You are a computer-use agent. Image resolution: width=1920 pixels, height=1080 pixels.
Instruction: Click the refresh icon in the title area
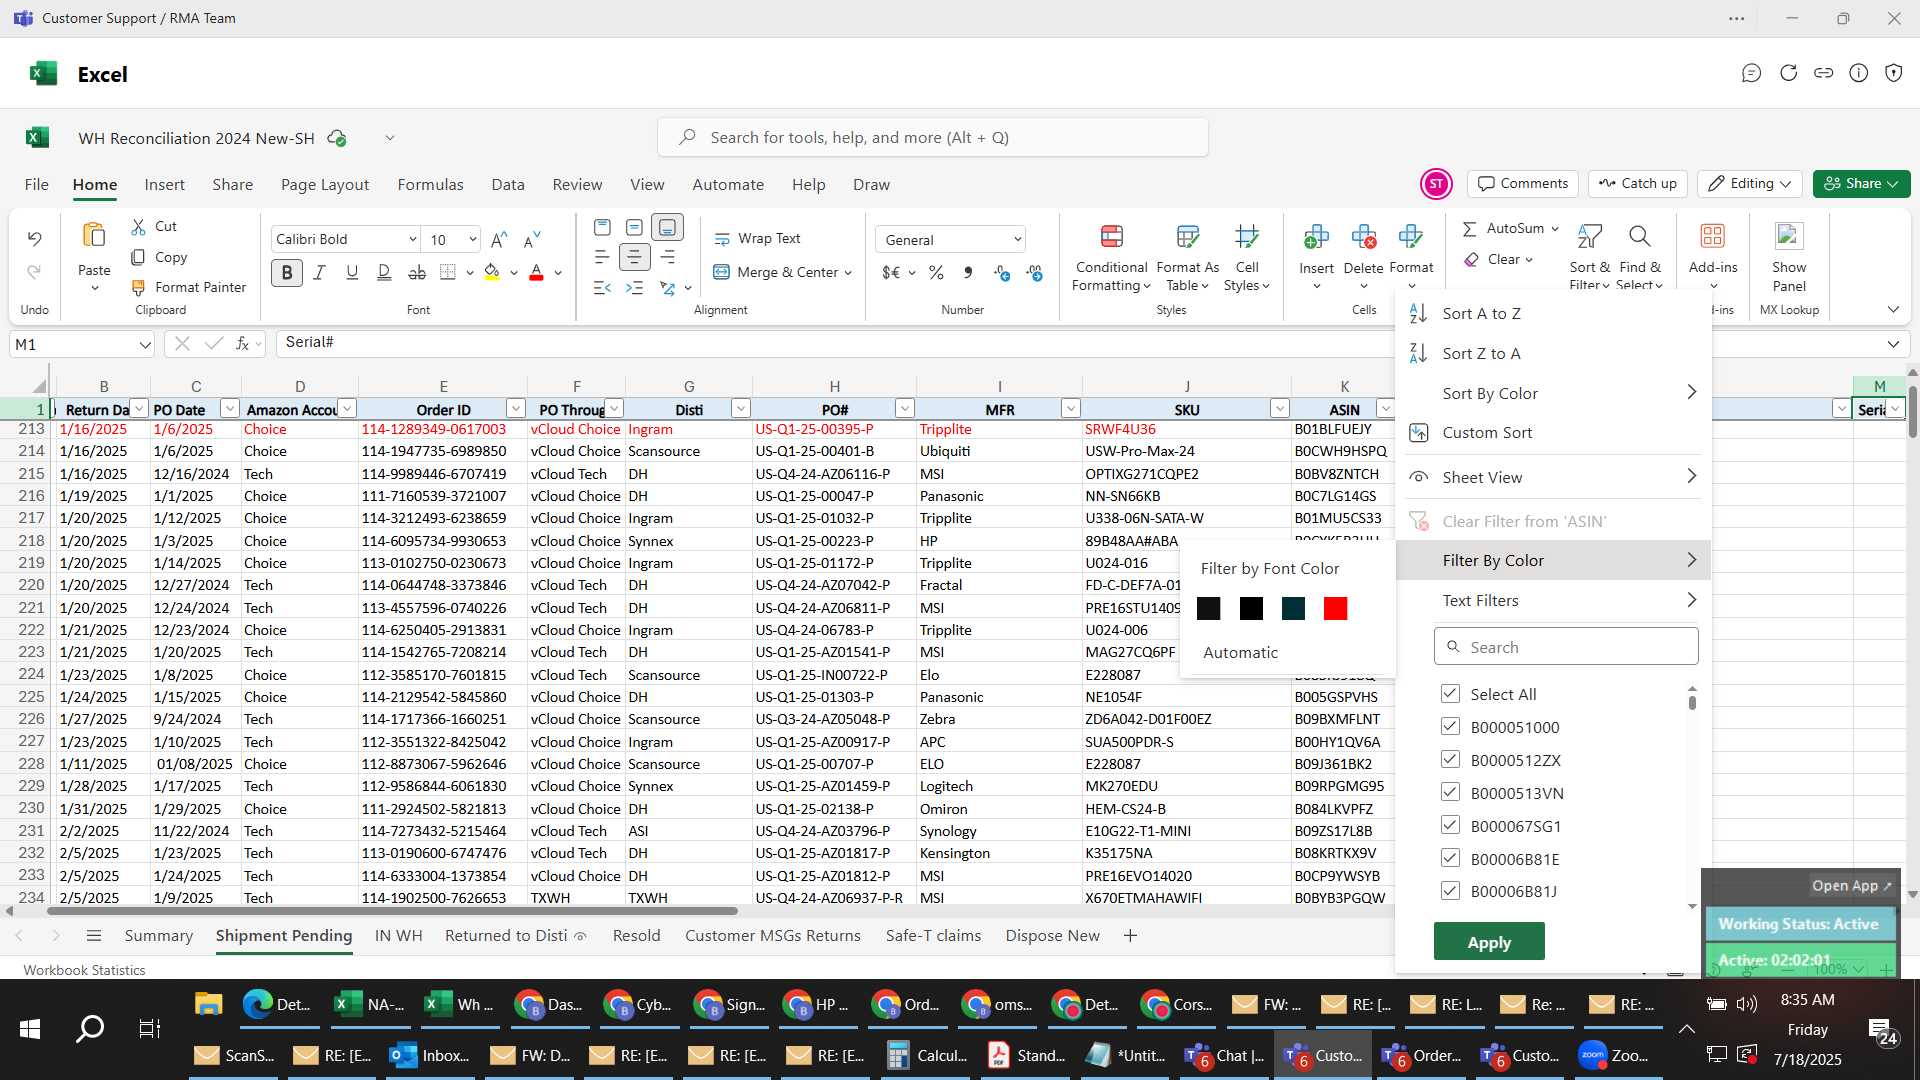tap(1789, 73)
